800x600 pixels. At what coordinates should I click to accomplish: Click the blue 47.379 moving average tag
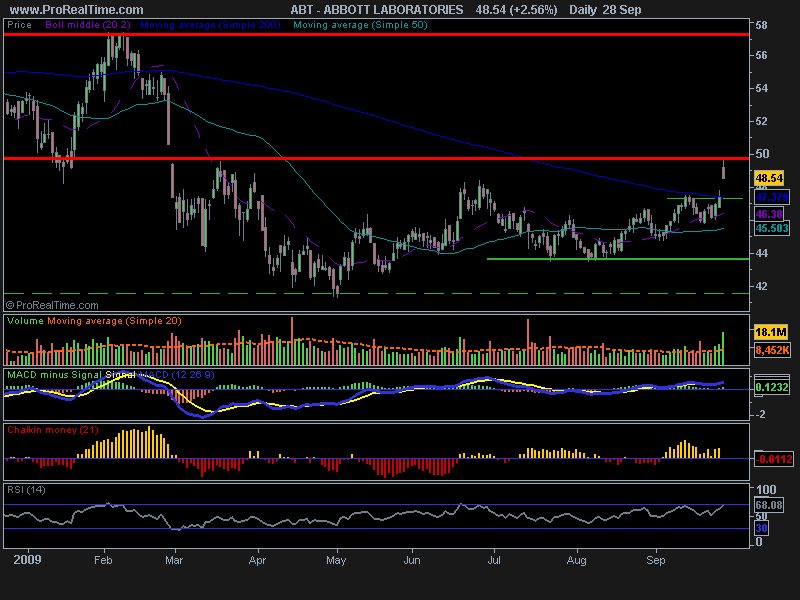pos(772,197)
